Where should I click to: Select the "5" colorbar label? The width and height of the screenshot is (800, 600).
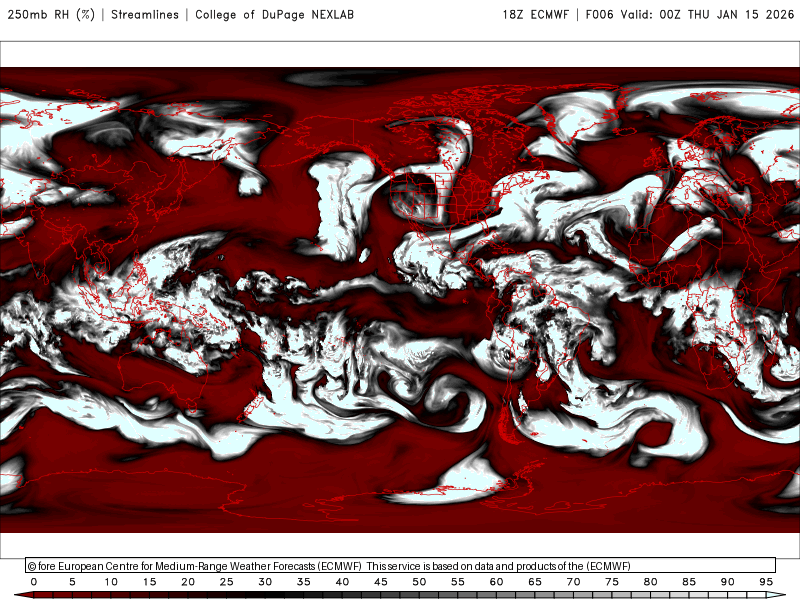click(x=72, y=582)
